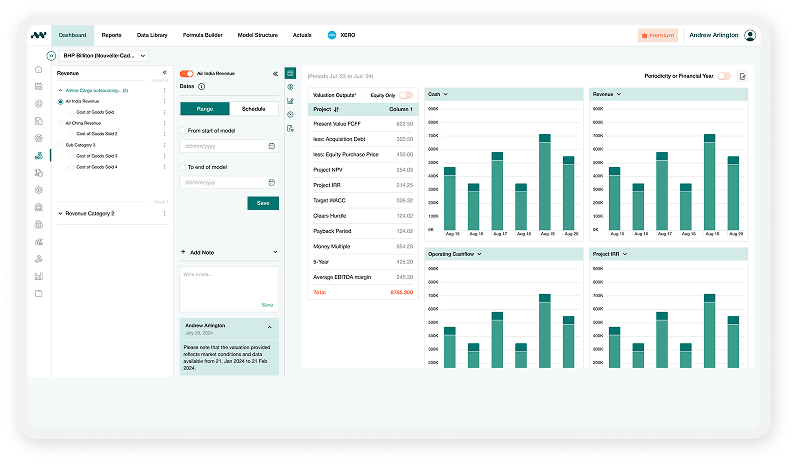Screen dimensions: 794x465
Task: Enable the Equity Only toggle
Action: (x=405, y=94)
